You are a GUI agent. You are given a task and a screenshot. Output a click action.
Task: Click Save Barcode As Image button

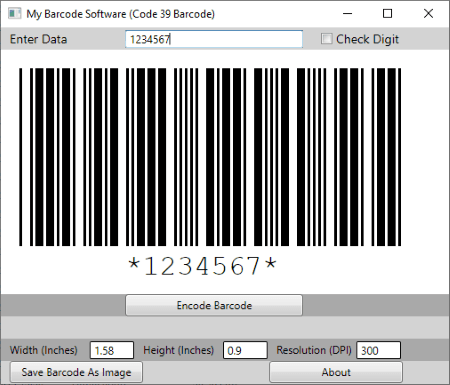pyautogui.click(x=76, y=372)
